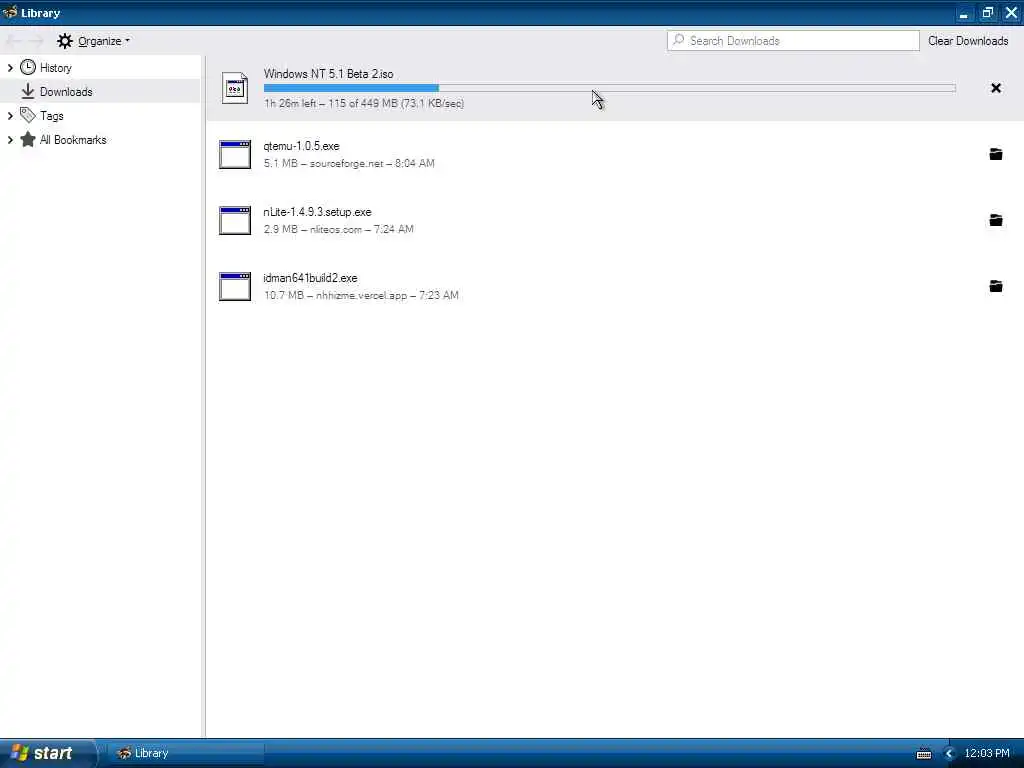Open the Windows Start menu

click(46, 754)
